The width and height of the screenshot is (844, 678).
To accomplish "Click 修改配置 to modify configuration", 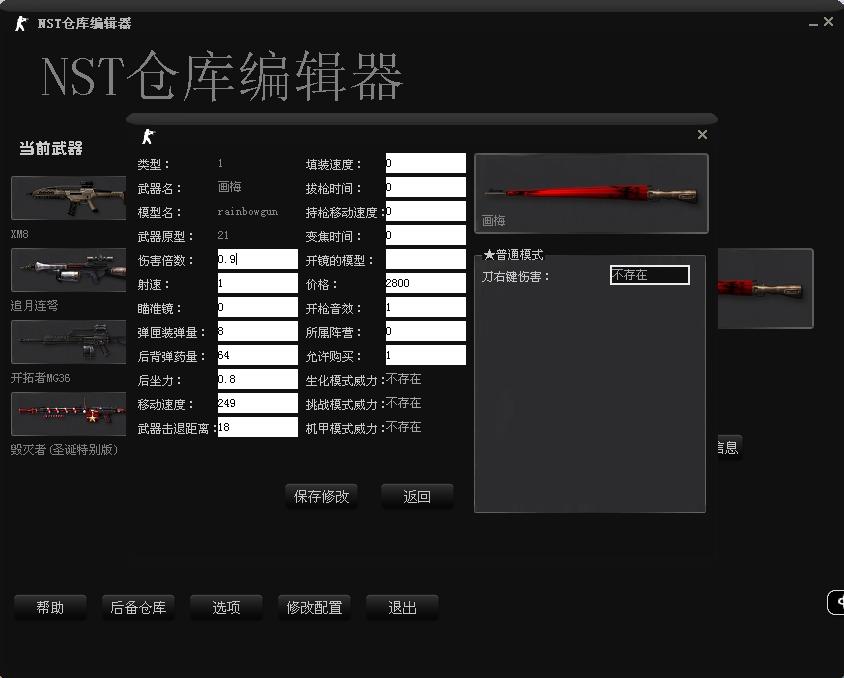I will point(314,607).
